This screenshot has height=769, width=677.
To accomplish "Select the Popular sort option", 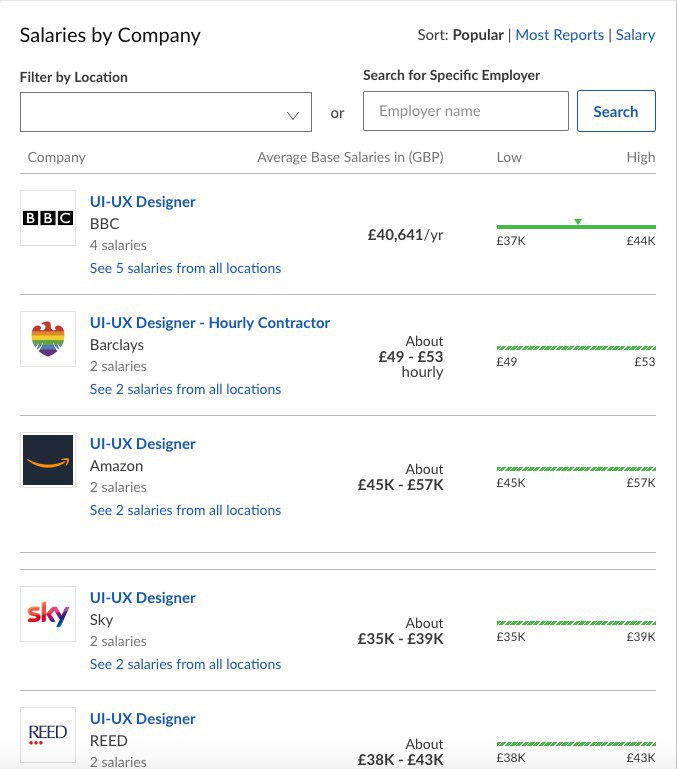I will pos(478,35).
